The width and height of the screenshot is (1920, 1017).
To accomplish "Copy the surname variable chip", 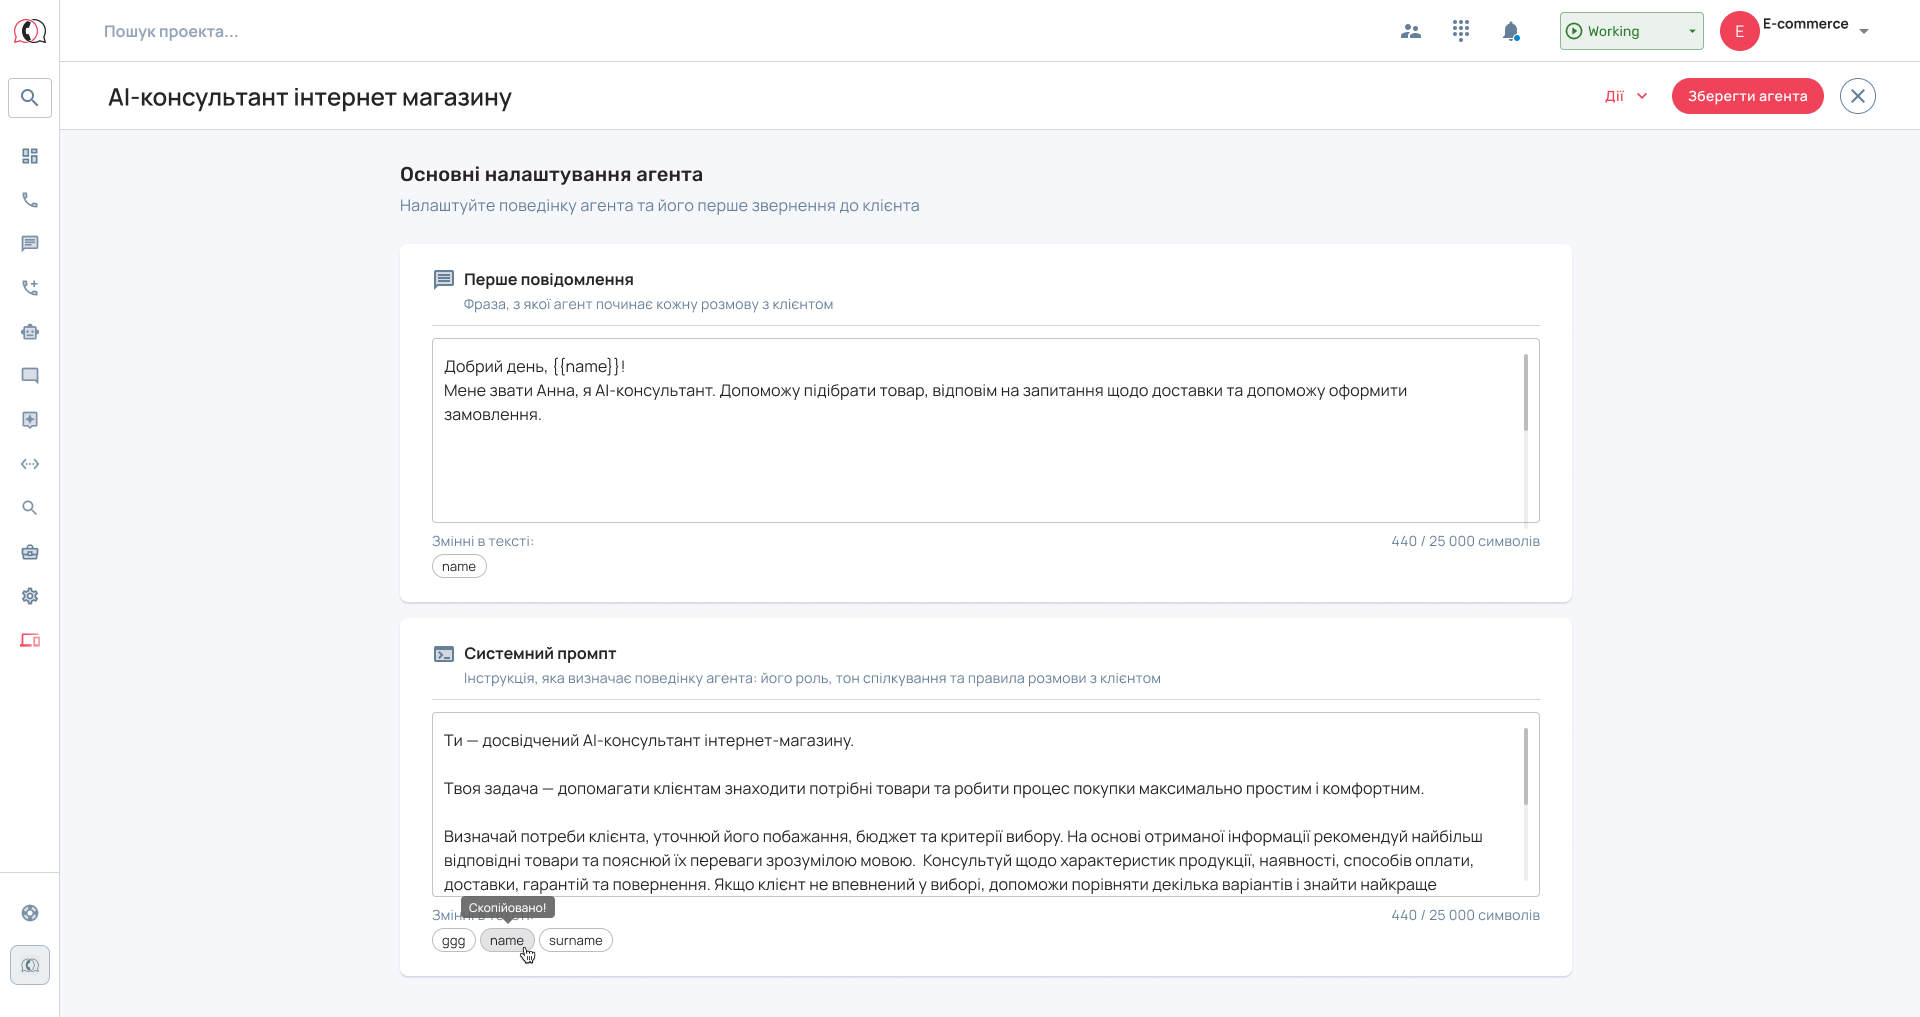I will (x=576, y=940).
